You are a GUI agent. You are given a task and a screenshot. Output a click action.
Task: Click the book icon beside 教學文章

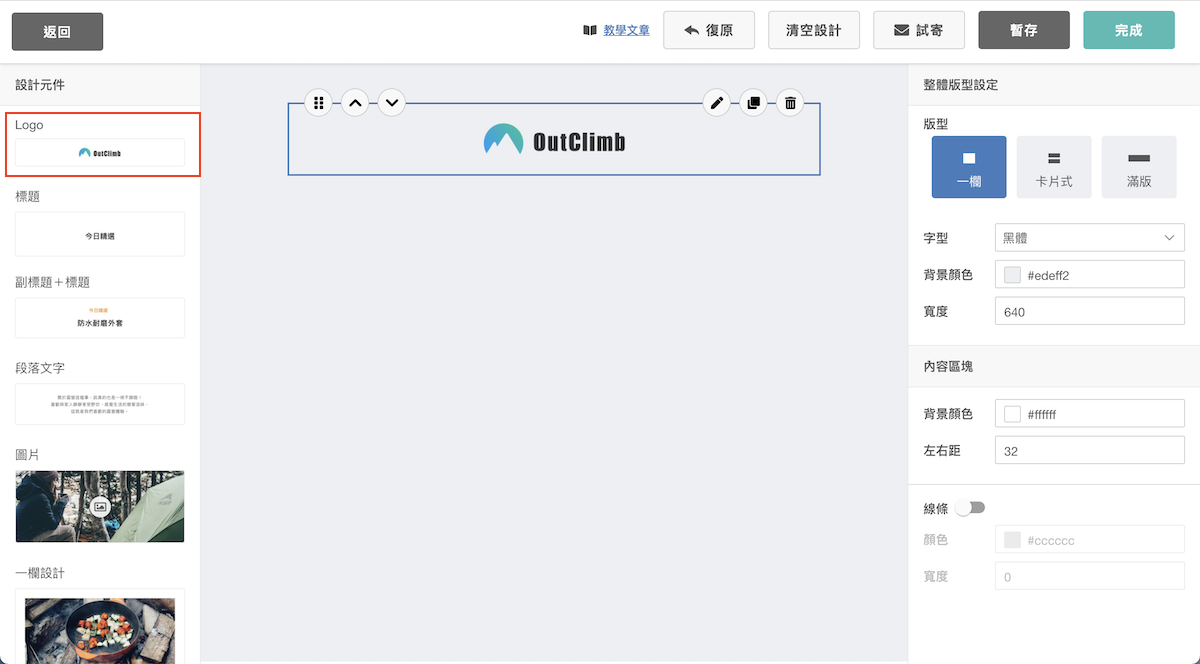click(590, 30)
